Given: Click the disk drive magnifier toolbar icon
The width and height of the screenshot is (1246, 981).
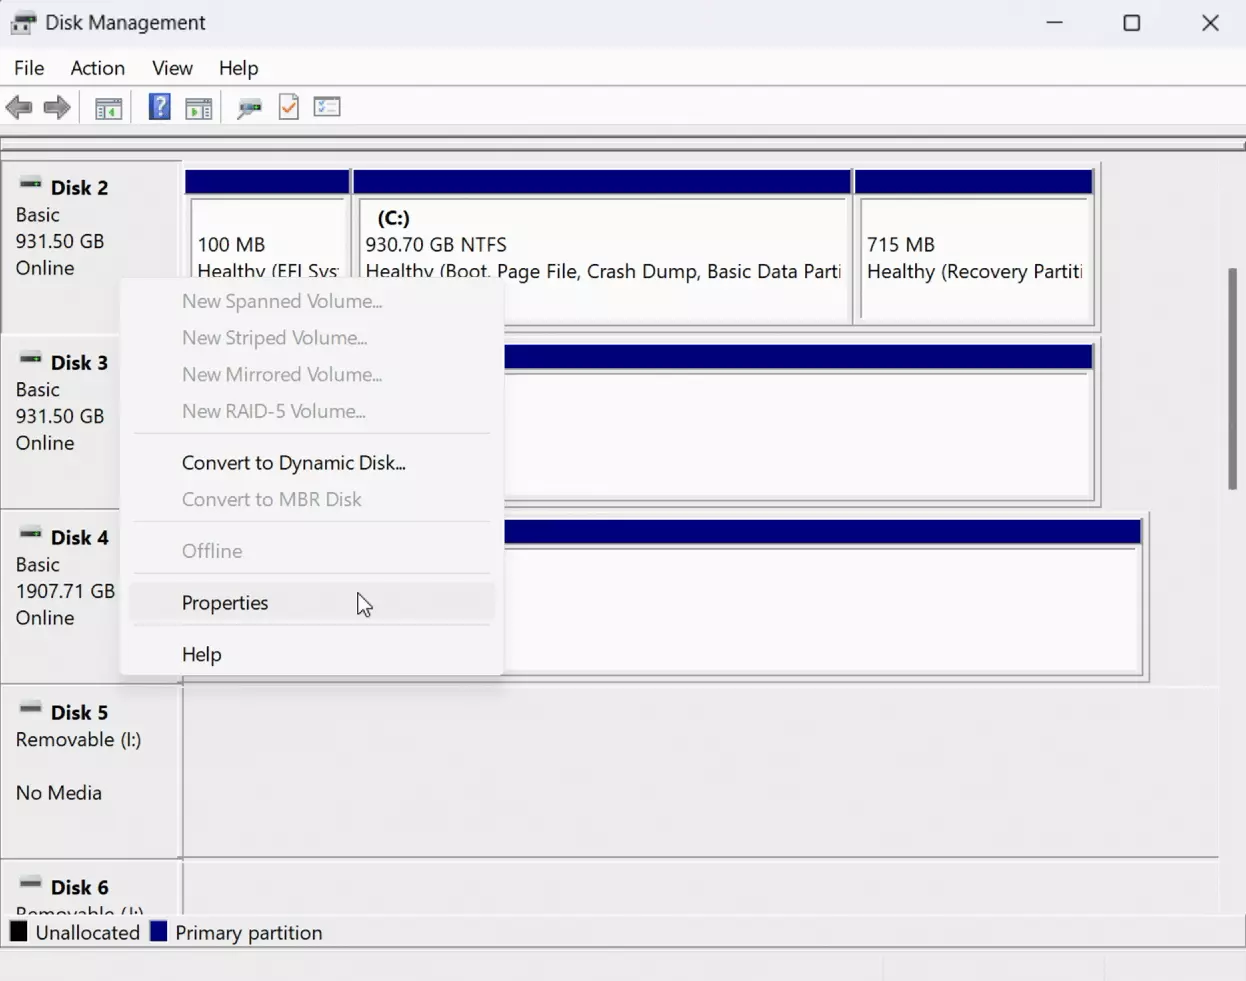Looking at the screenshot, I should [249, 108].
